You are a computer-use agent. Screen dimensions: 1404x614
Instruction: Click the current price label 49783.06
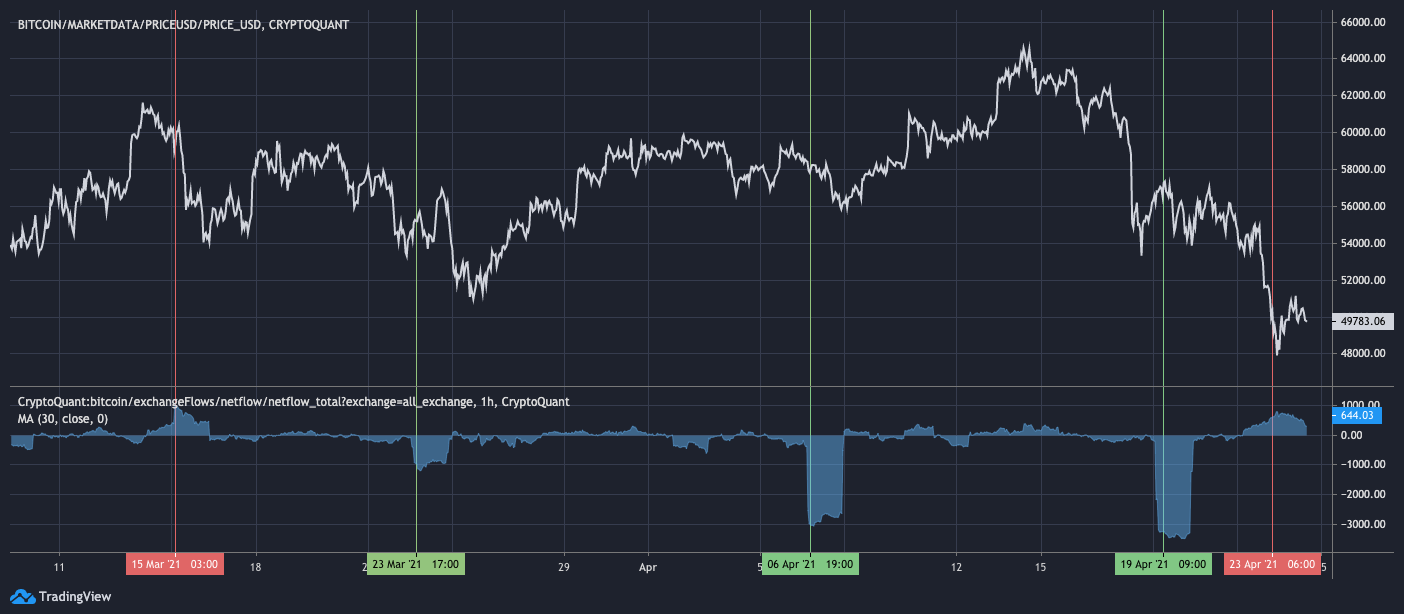[1362, 321]
